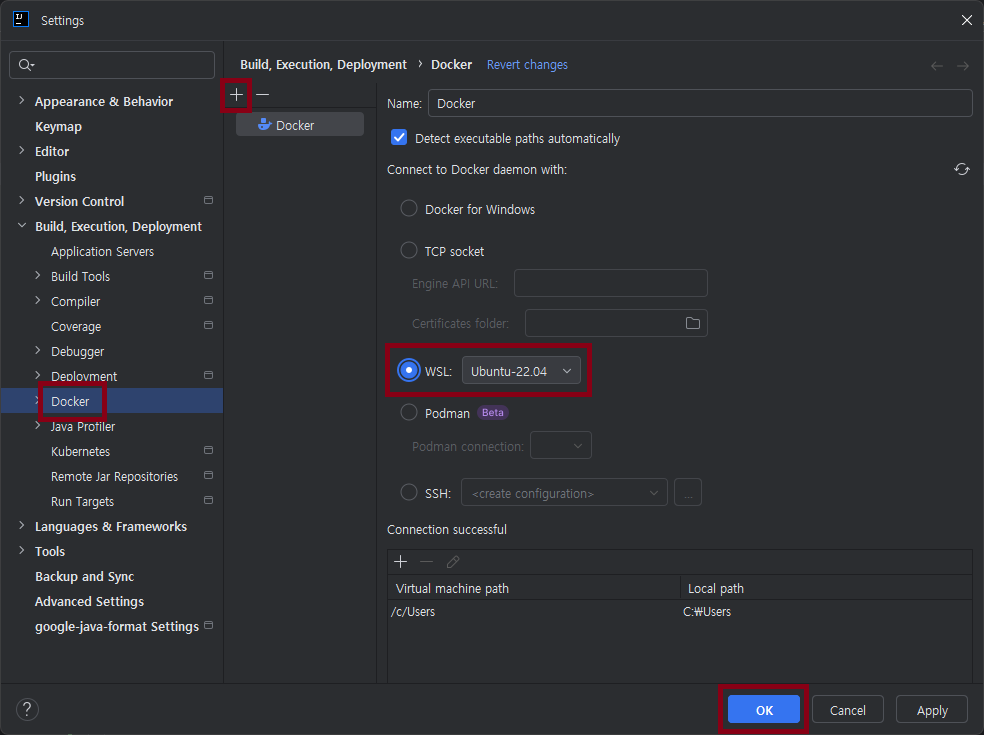Screen dimensions: 984x735
Task: Select Plugins in the settings tree
Action: coord(55,177)
